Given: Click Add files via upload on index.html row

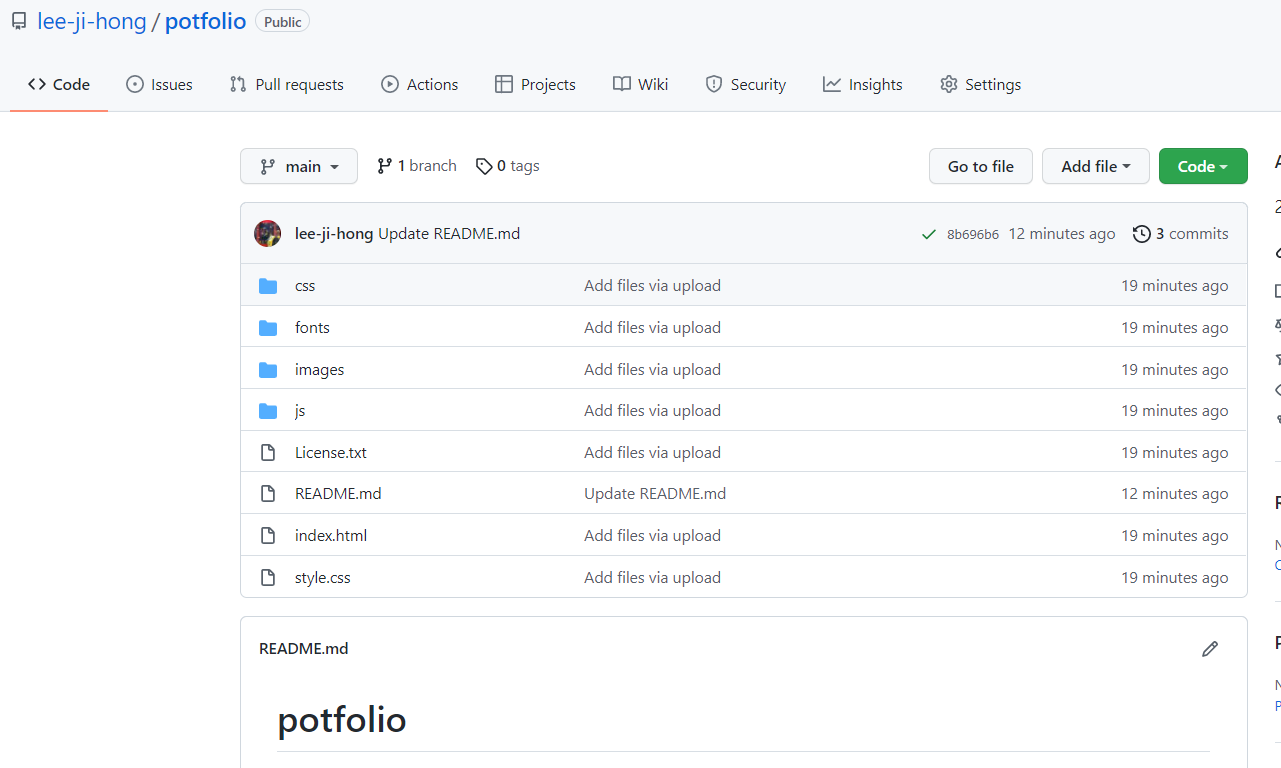Looking at the screenshot, I should 652,536.
